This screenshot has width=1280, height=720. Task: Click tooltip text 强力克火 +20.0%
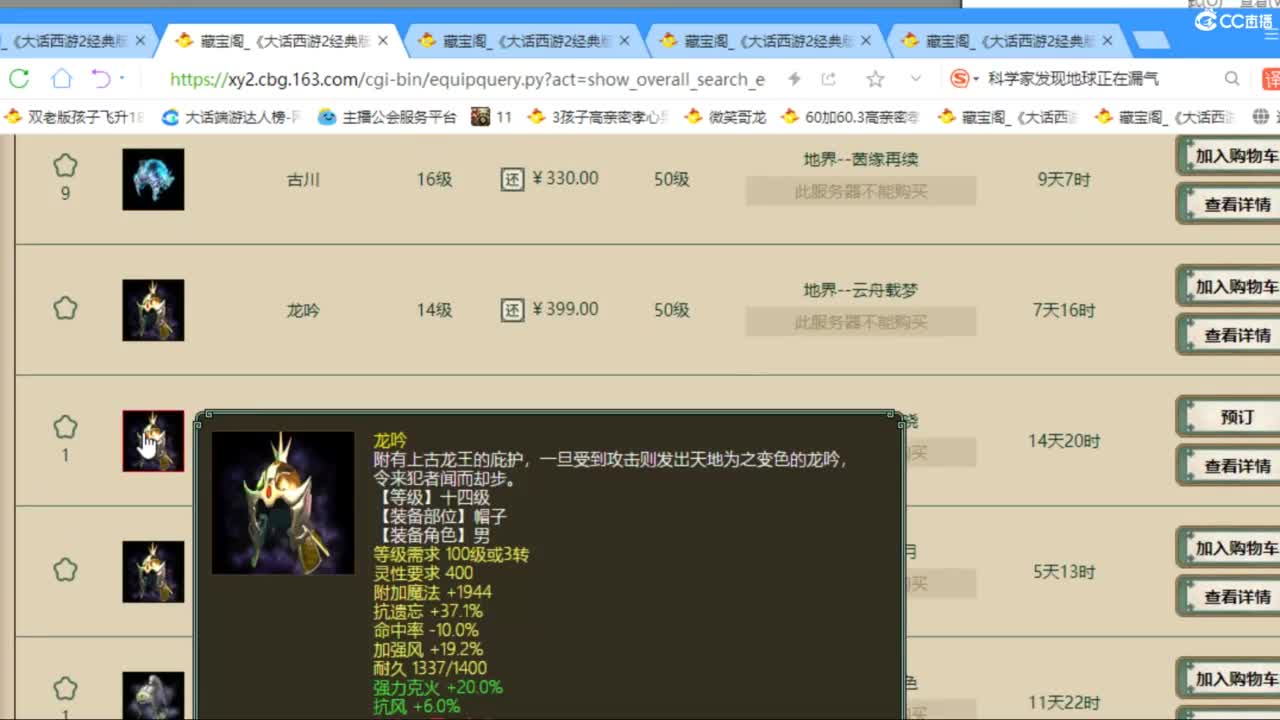438,687
